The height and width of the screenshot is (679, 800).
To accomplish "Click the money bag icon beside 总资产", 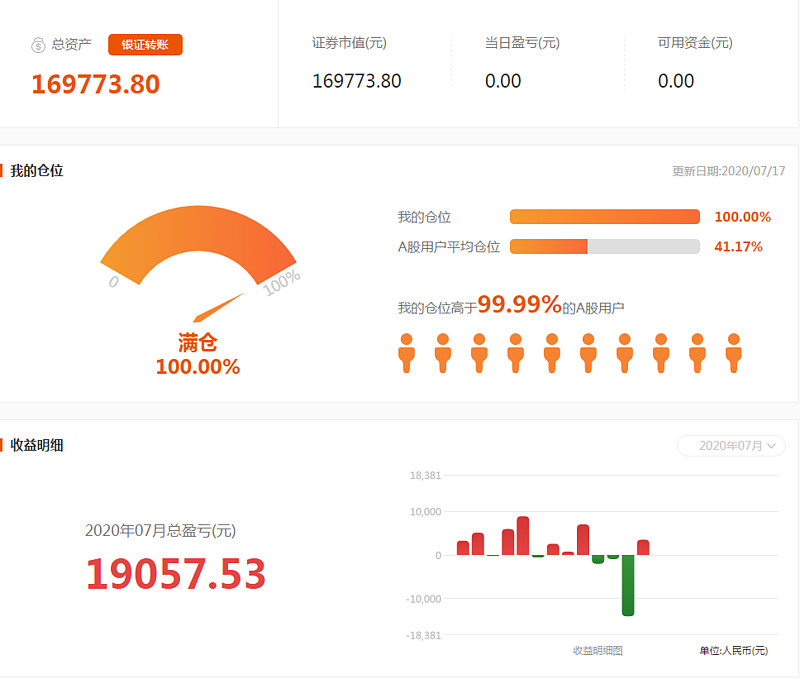I will click(38, 45).
